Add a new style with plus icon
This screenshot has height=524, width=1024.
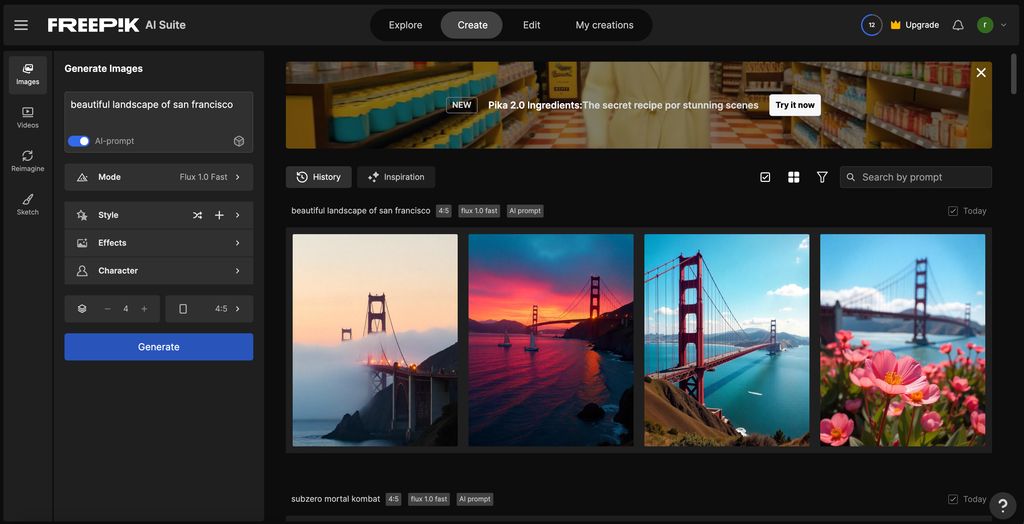(x=219, y=215)
